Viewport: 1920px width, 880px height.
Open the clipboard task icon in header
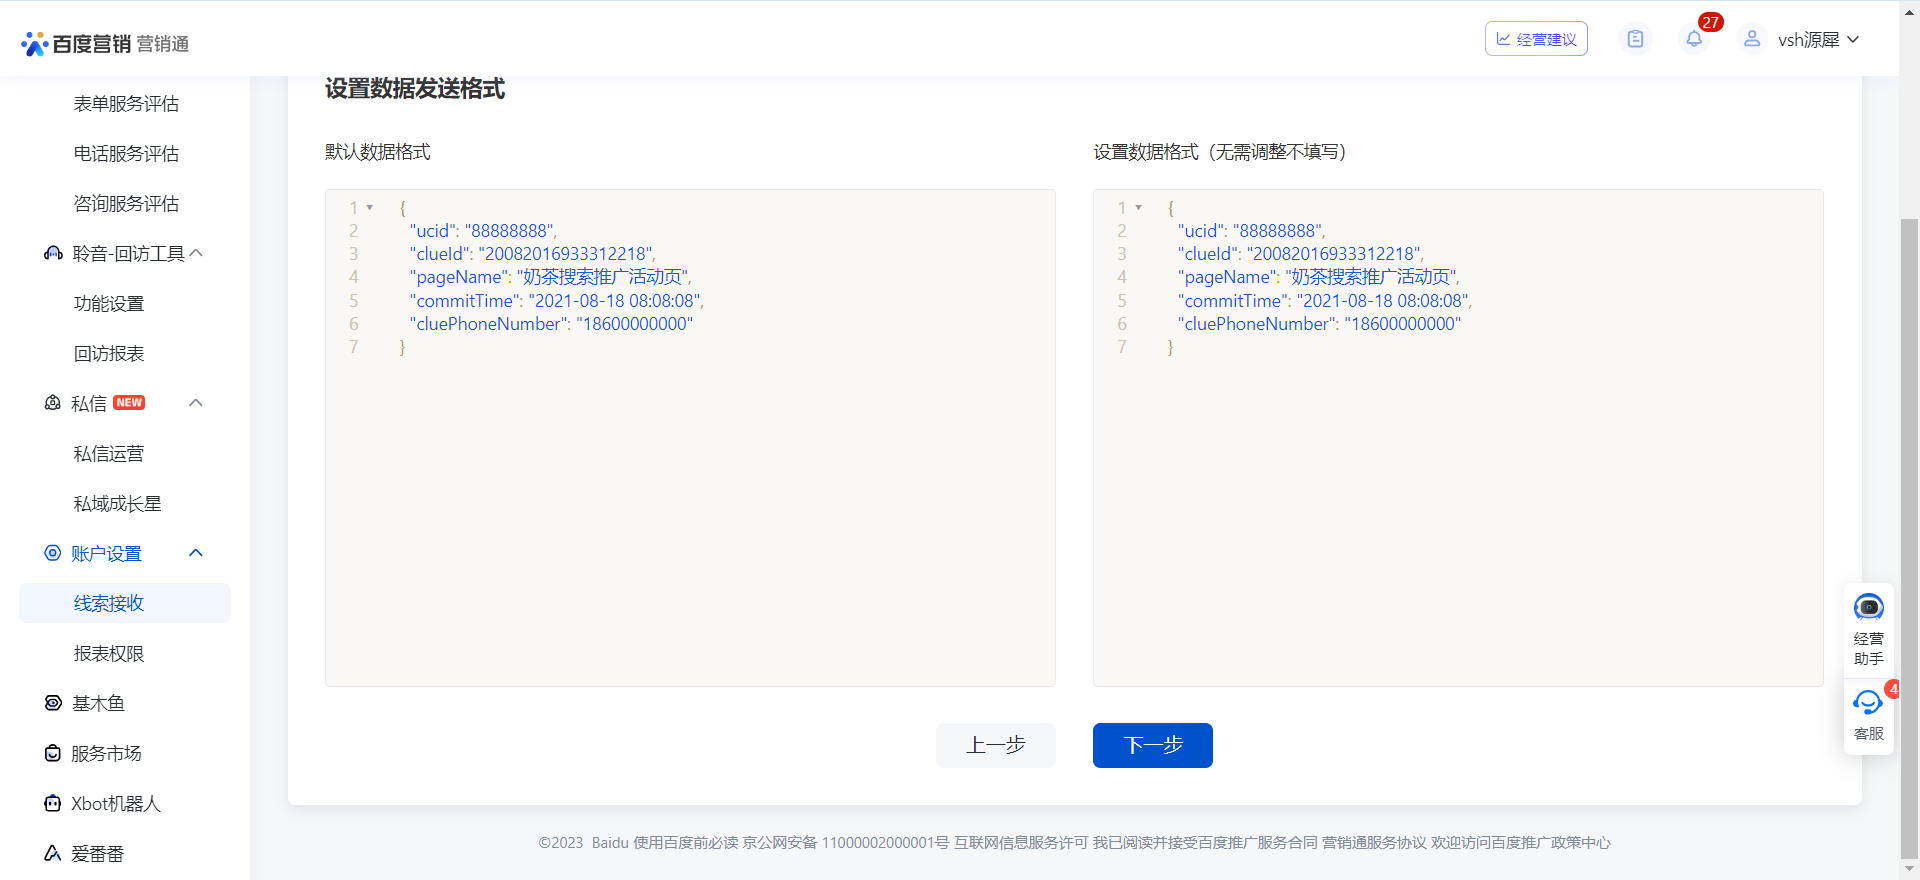coord(1635,39)
